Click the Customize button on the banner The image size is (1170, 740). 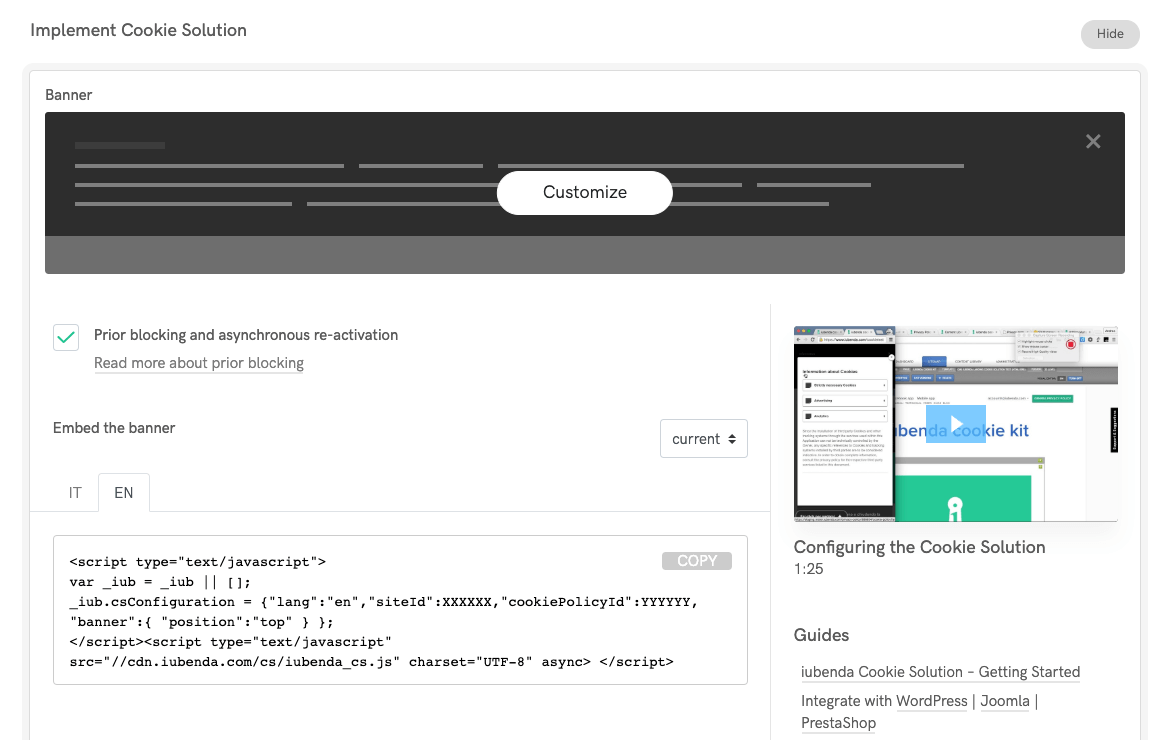coord(584,192)
